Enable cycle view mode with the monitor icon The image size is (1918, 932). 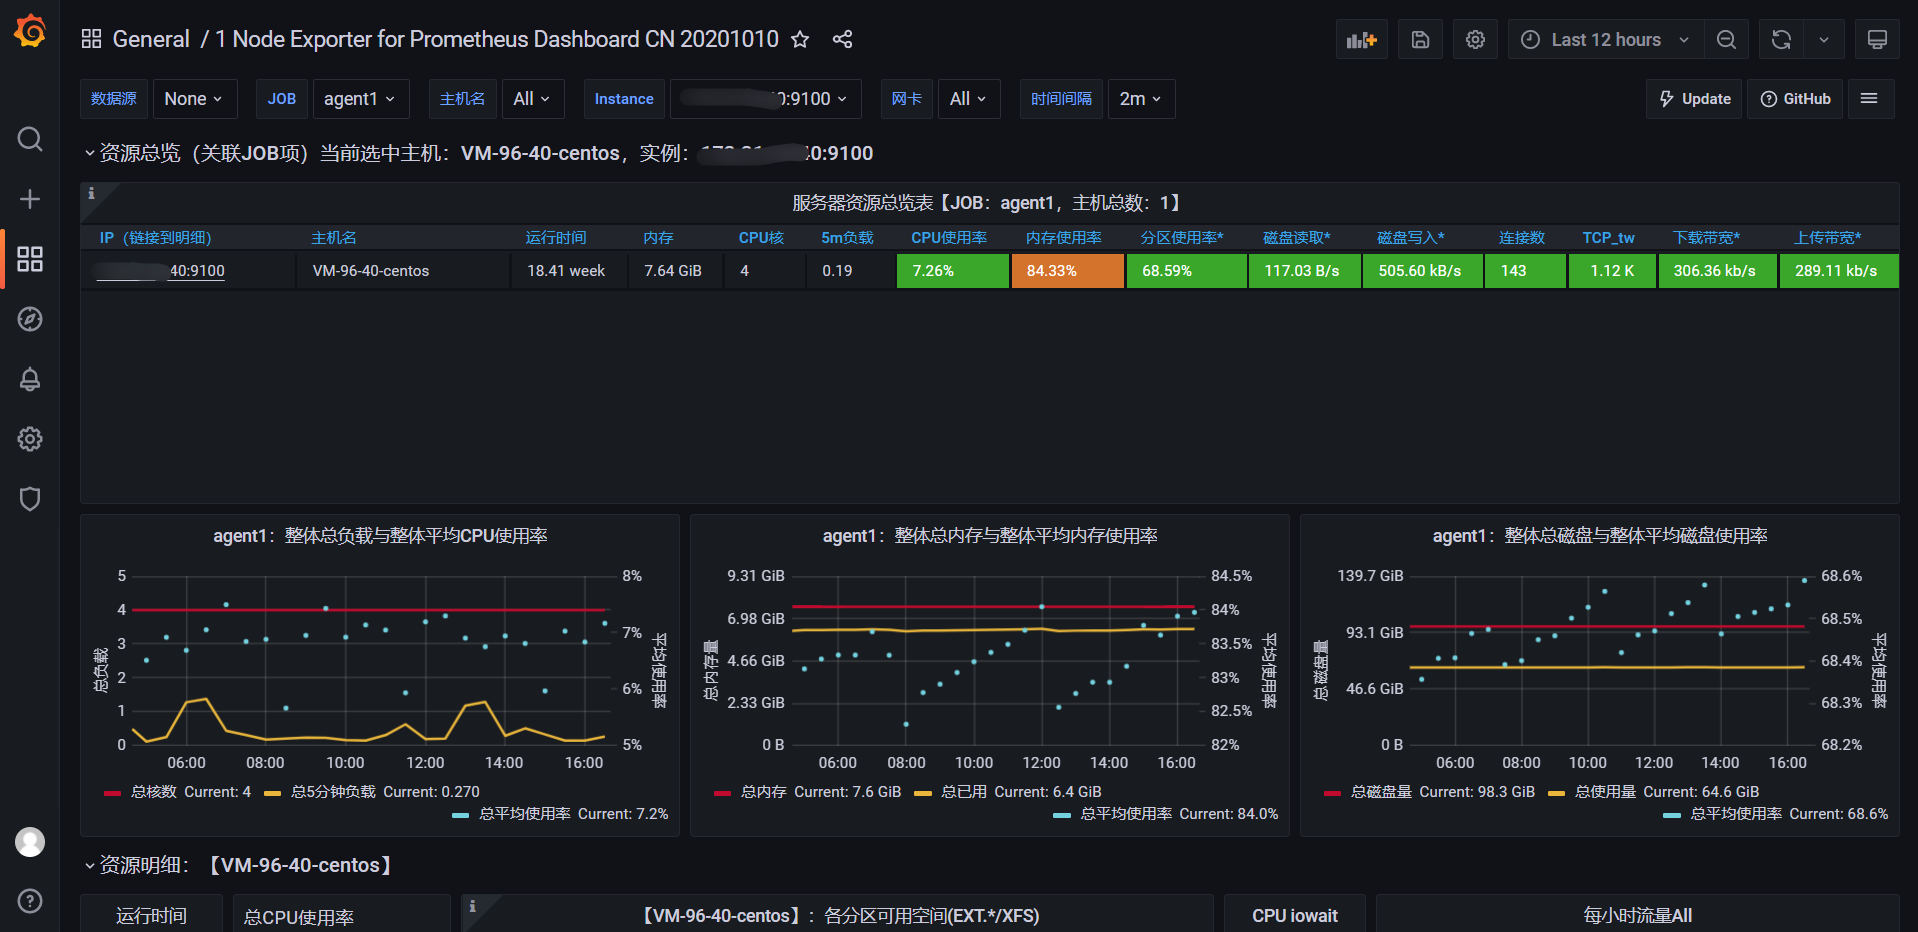click(x=1877, y=39)
